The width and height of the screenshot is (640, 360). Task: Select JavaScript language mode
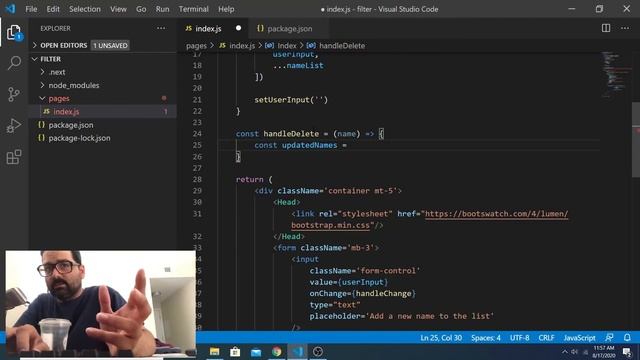(579, 338)
